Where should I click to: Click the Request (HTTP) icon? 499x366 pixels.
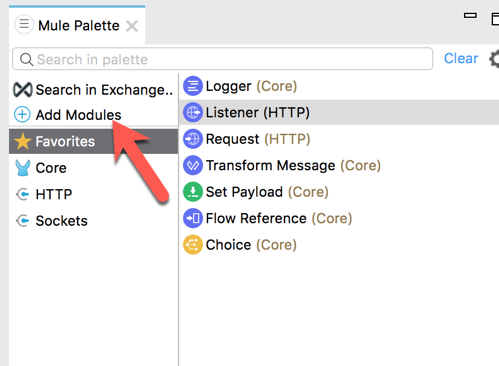point(193,139)
